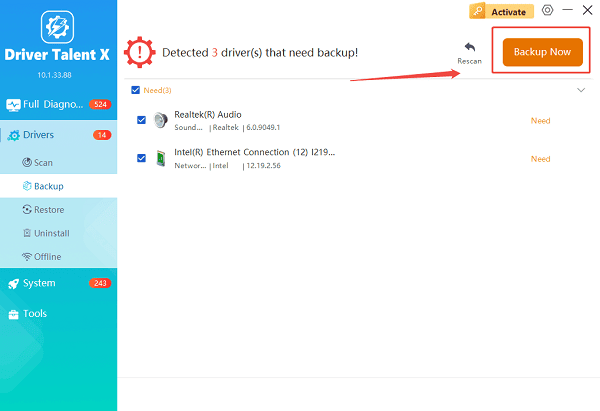Collapse the Need(3) group chevron
Screen dimensions: 600x411
click(x=581, y=90)
